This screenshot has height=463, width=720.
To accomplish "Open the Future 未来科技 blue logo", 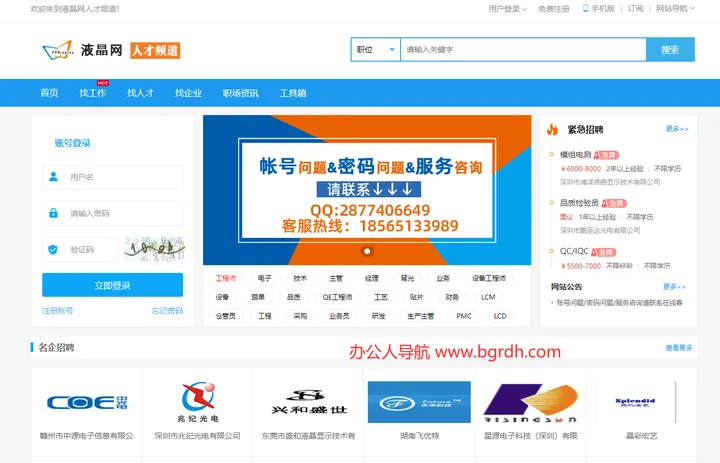I will tap(419, 402).
